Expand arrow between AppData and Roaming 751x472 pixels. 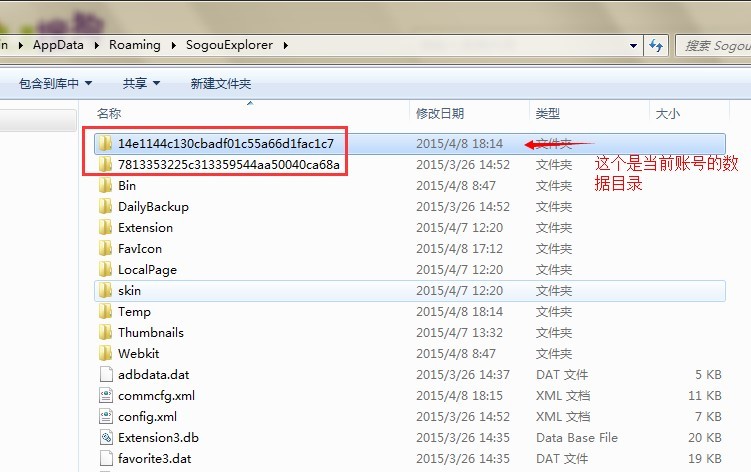tap(97, 46)
